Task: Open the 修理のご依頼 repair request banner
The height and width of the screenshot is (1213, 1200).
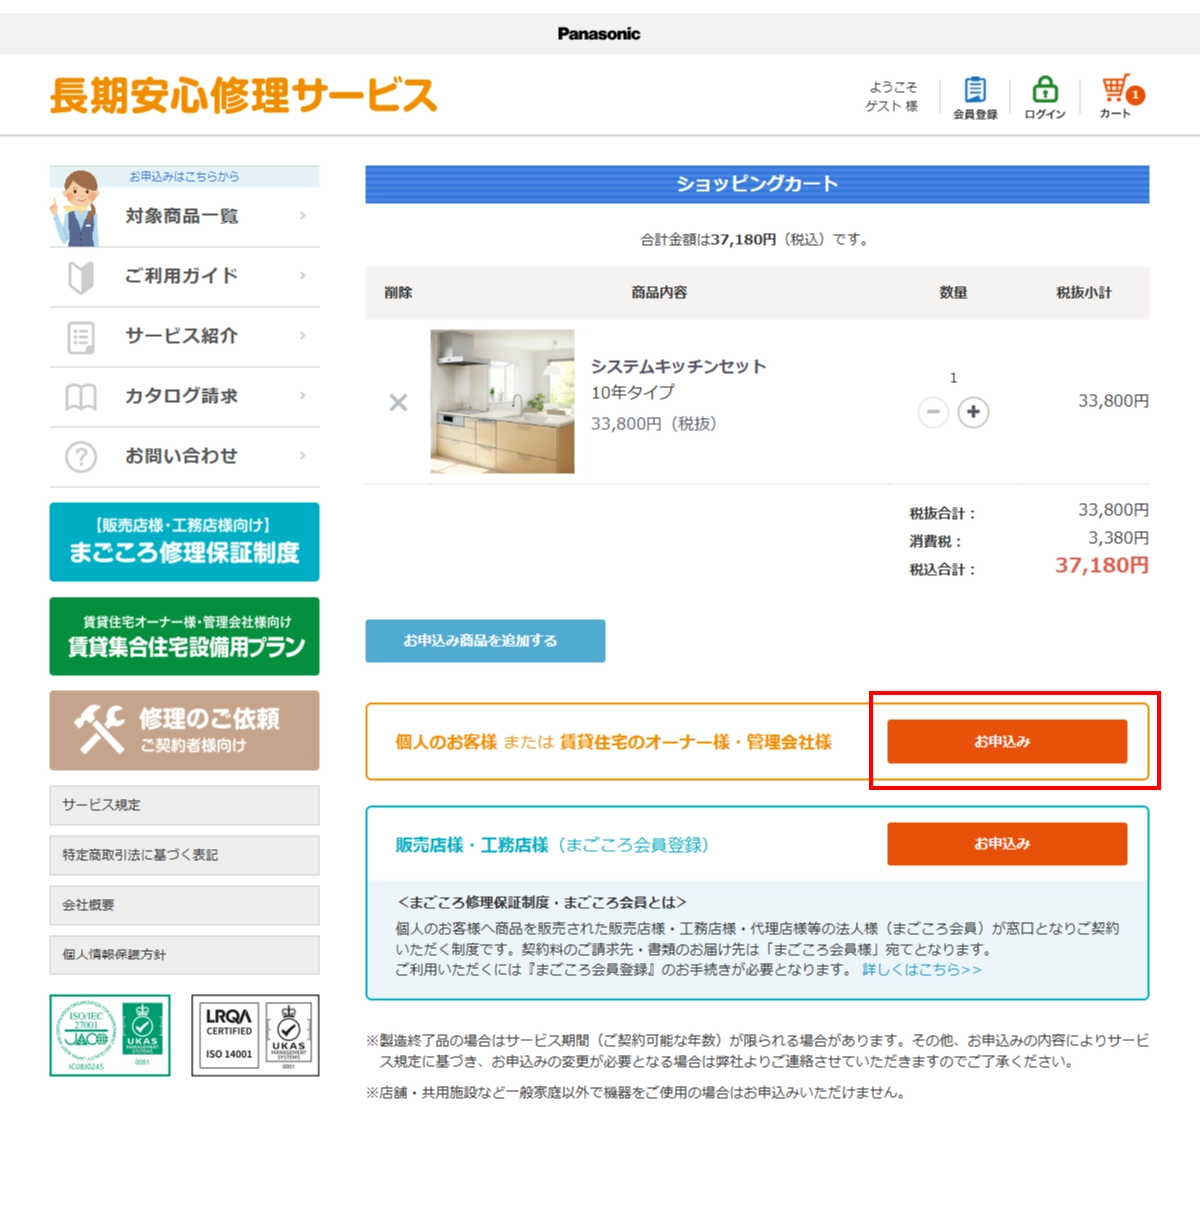Action: point(184,730)
